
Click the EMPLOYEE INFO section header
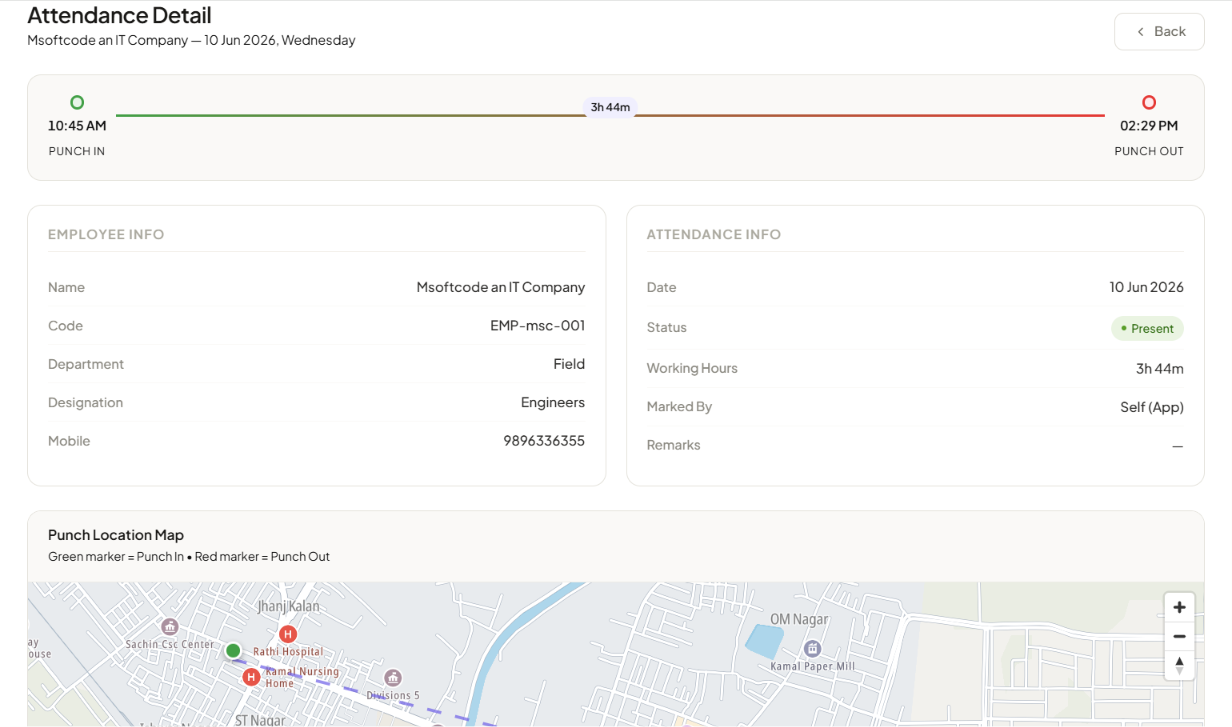(x=106, y=234)
